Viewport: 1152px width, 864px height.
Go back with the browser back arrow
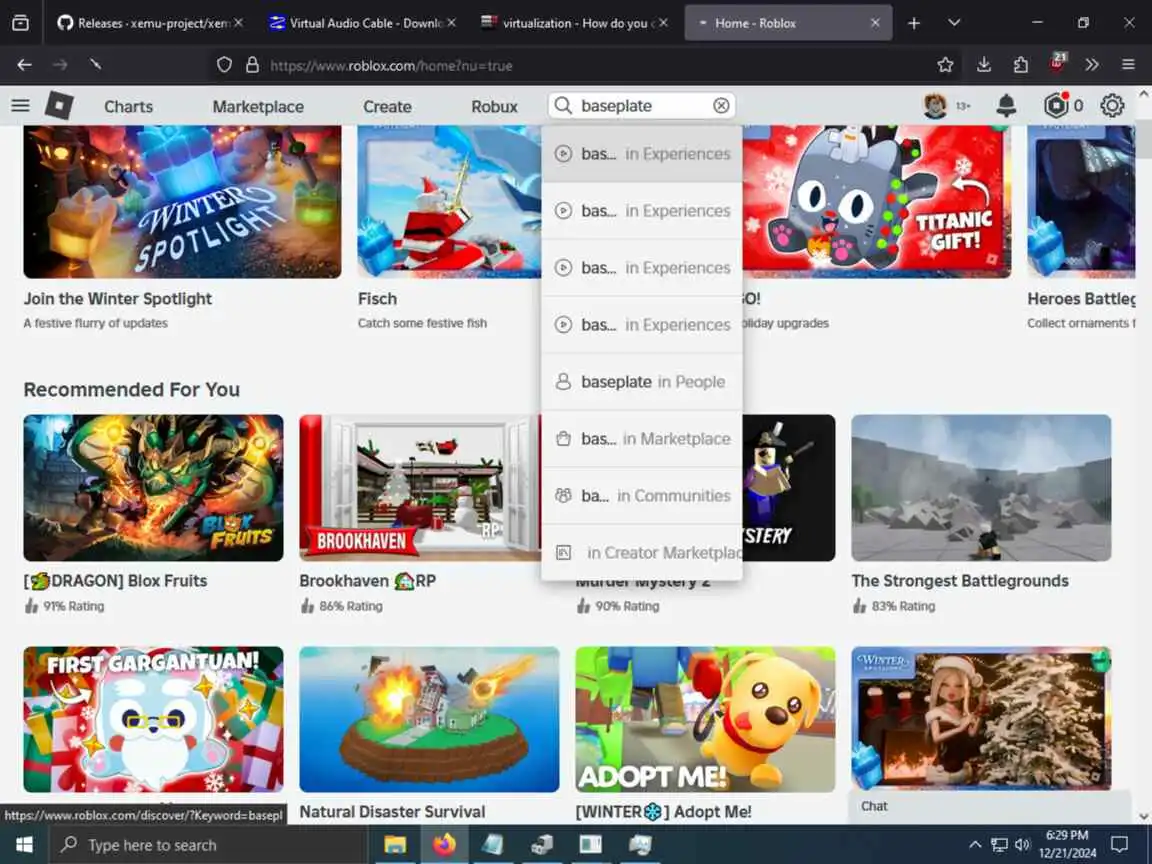pyautogui.click(x=24, y=65)
